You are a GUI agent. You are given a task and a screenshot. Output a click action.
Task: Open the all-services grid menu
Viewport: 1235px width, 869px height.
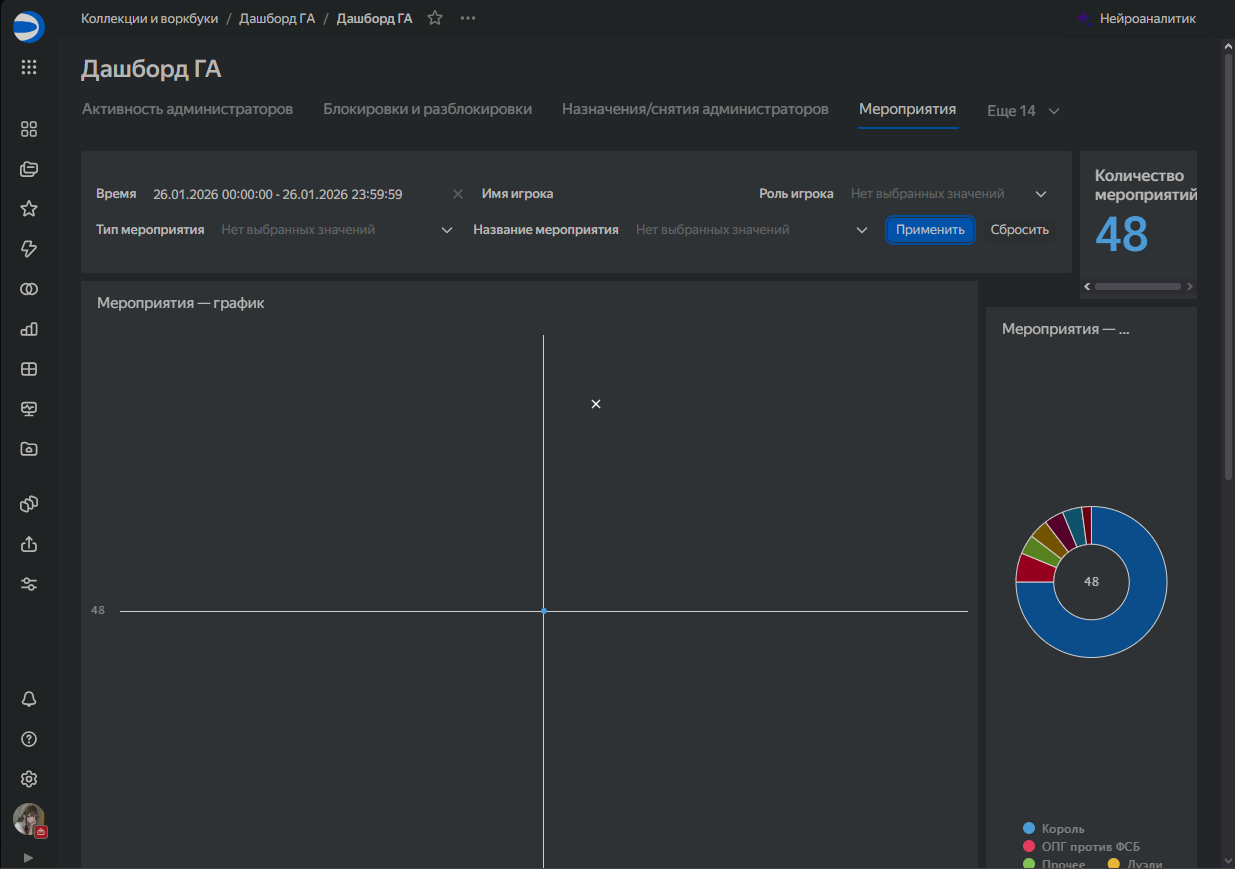pyautogui.click(x=29, y=68)
